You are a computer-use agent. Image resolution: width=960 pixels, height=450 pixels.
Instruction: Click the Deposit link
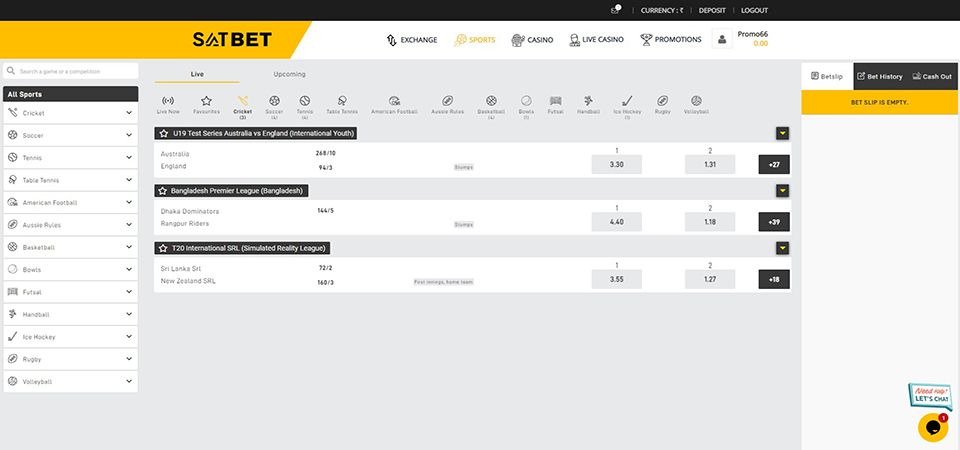click(x=712, y=10)
